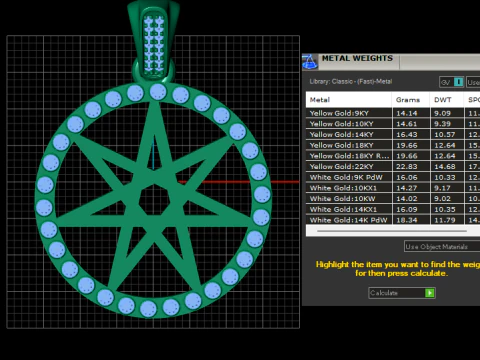Click the 16.06 grams cell
The image size is (480, 360).
[x=411, y=177]
